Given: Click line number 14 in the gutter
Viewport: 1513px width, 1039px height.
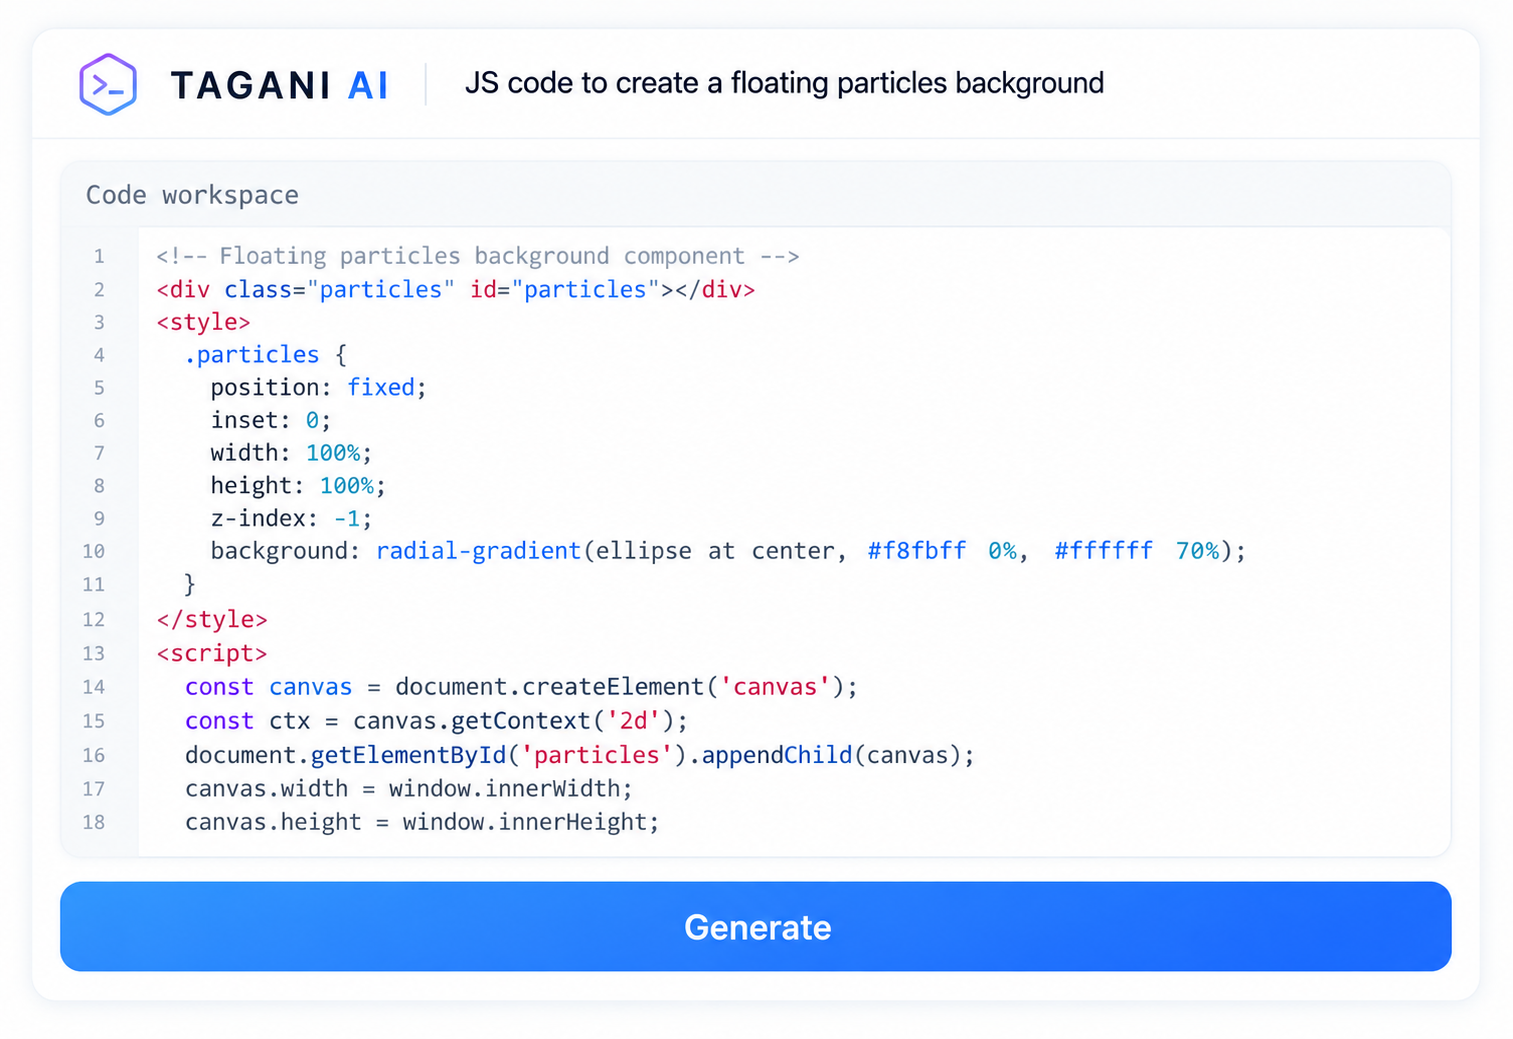Looking at the screenshot, I should pos(94,687).
